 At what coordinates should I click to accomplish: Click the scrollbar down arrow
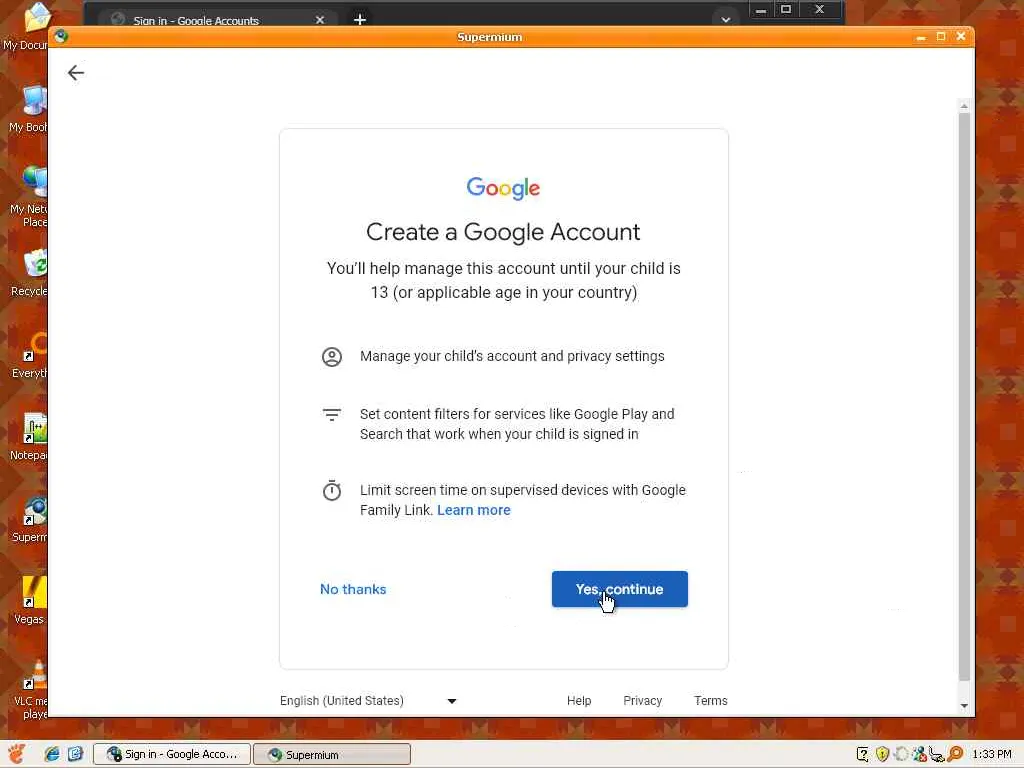pos(964,706)
